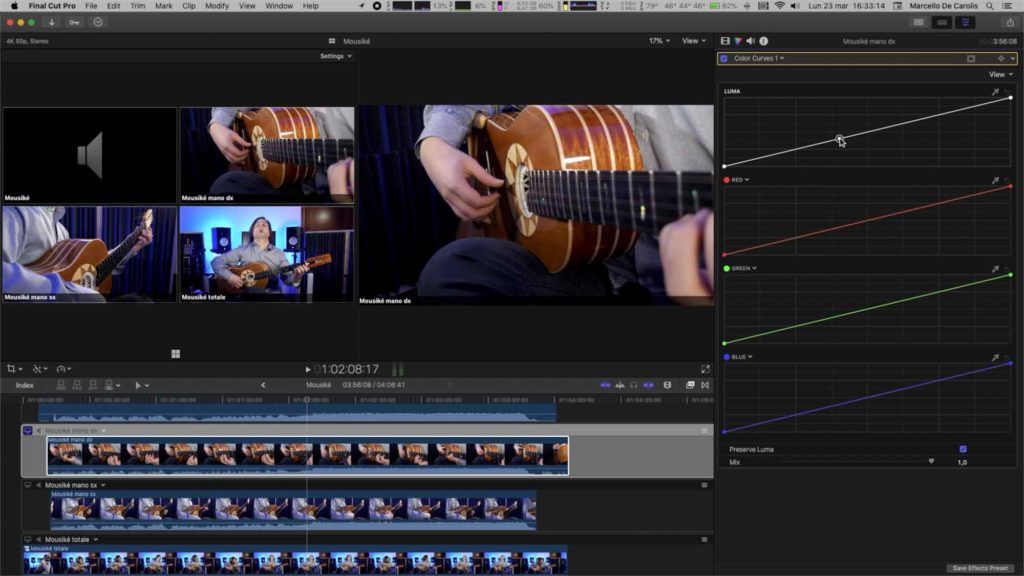Image resolution: width=1024 pixels, height=576 pixels.
Task: Open the info inspector icon
Action: (x=763, y=41)
